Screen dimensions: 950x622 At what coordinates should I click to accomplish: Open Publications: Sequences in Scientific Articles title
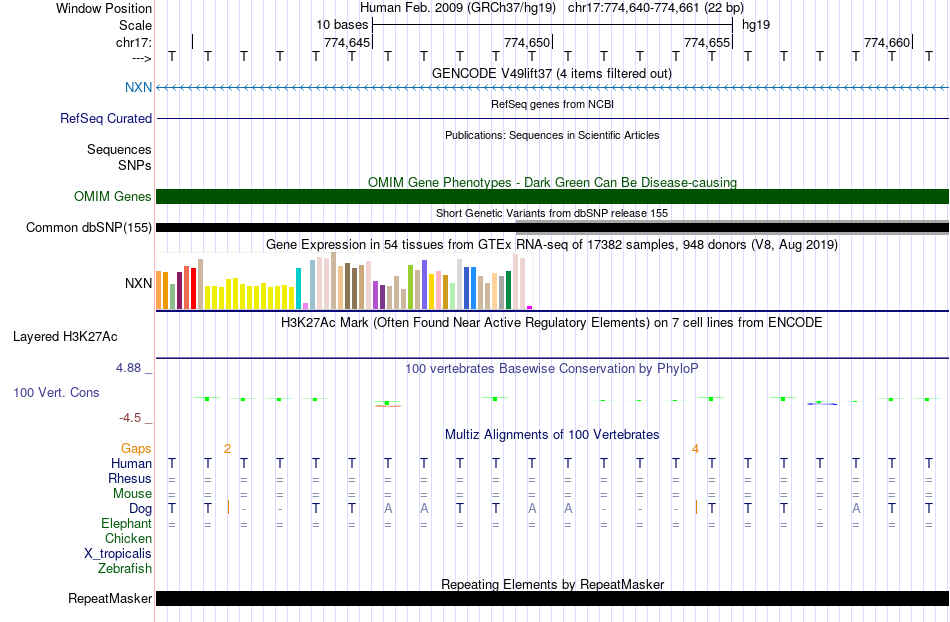(552, 135)
